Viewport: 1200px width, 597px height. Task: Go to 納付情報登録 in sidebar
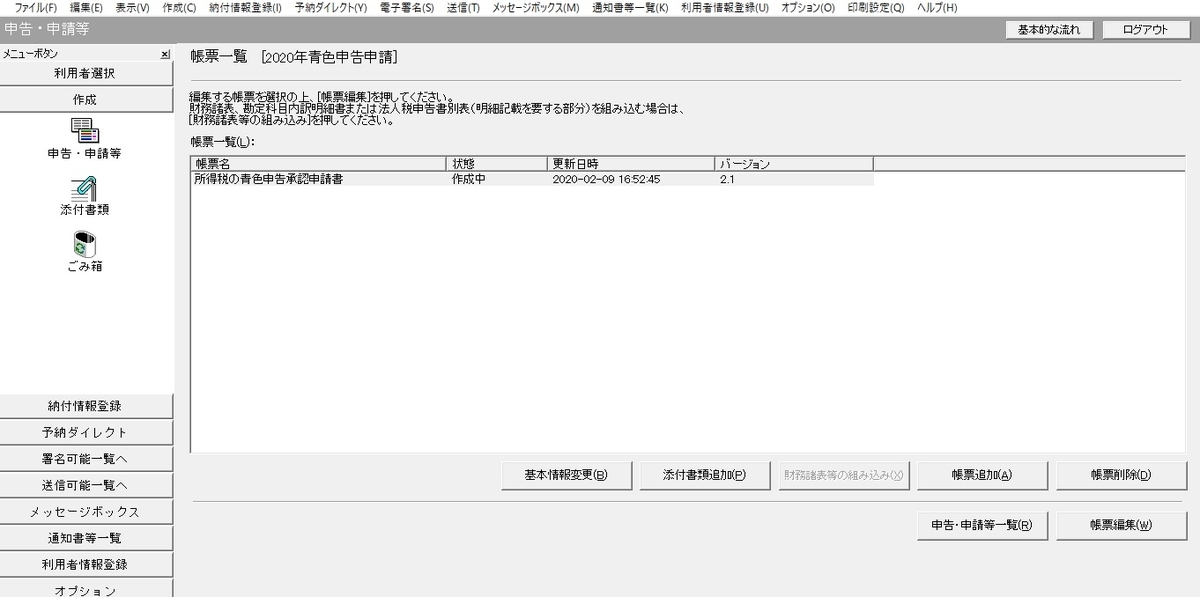(x=85, y=406)
